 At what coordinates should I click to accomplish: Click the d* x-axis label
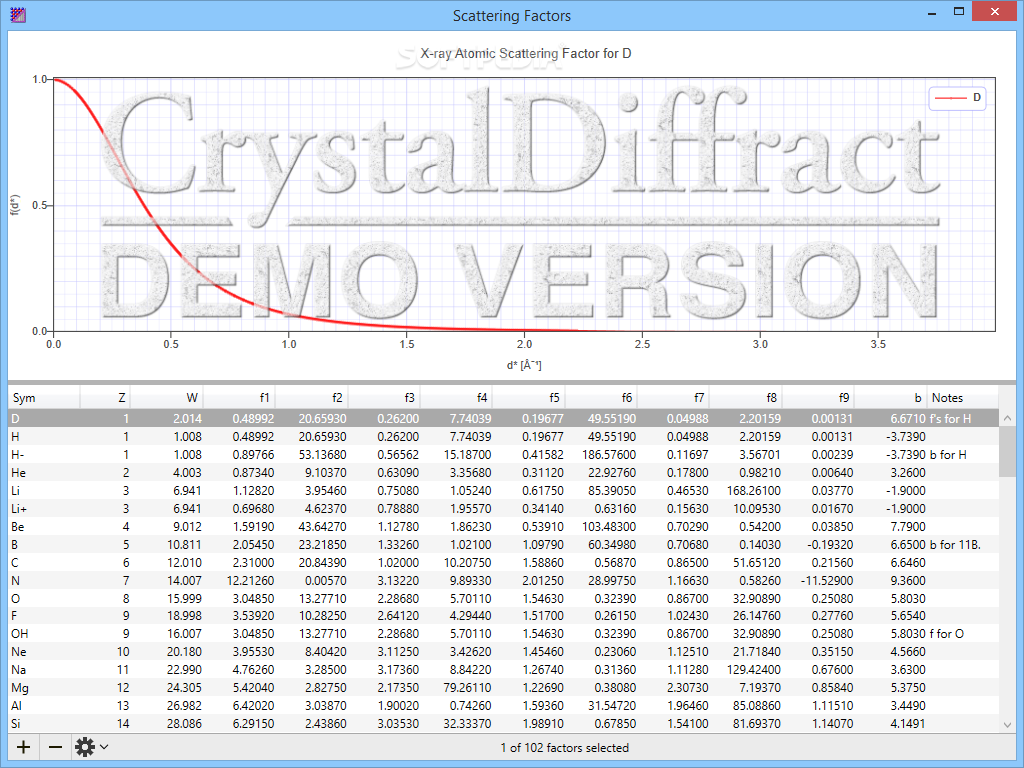524,365
